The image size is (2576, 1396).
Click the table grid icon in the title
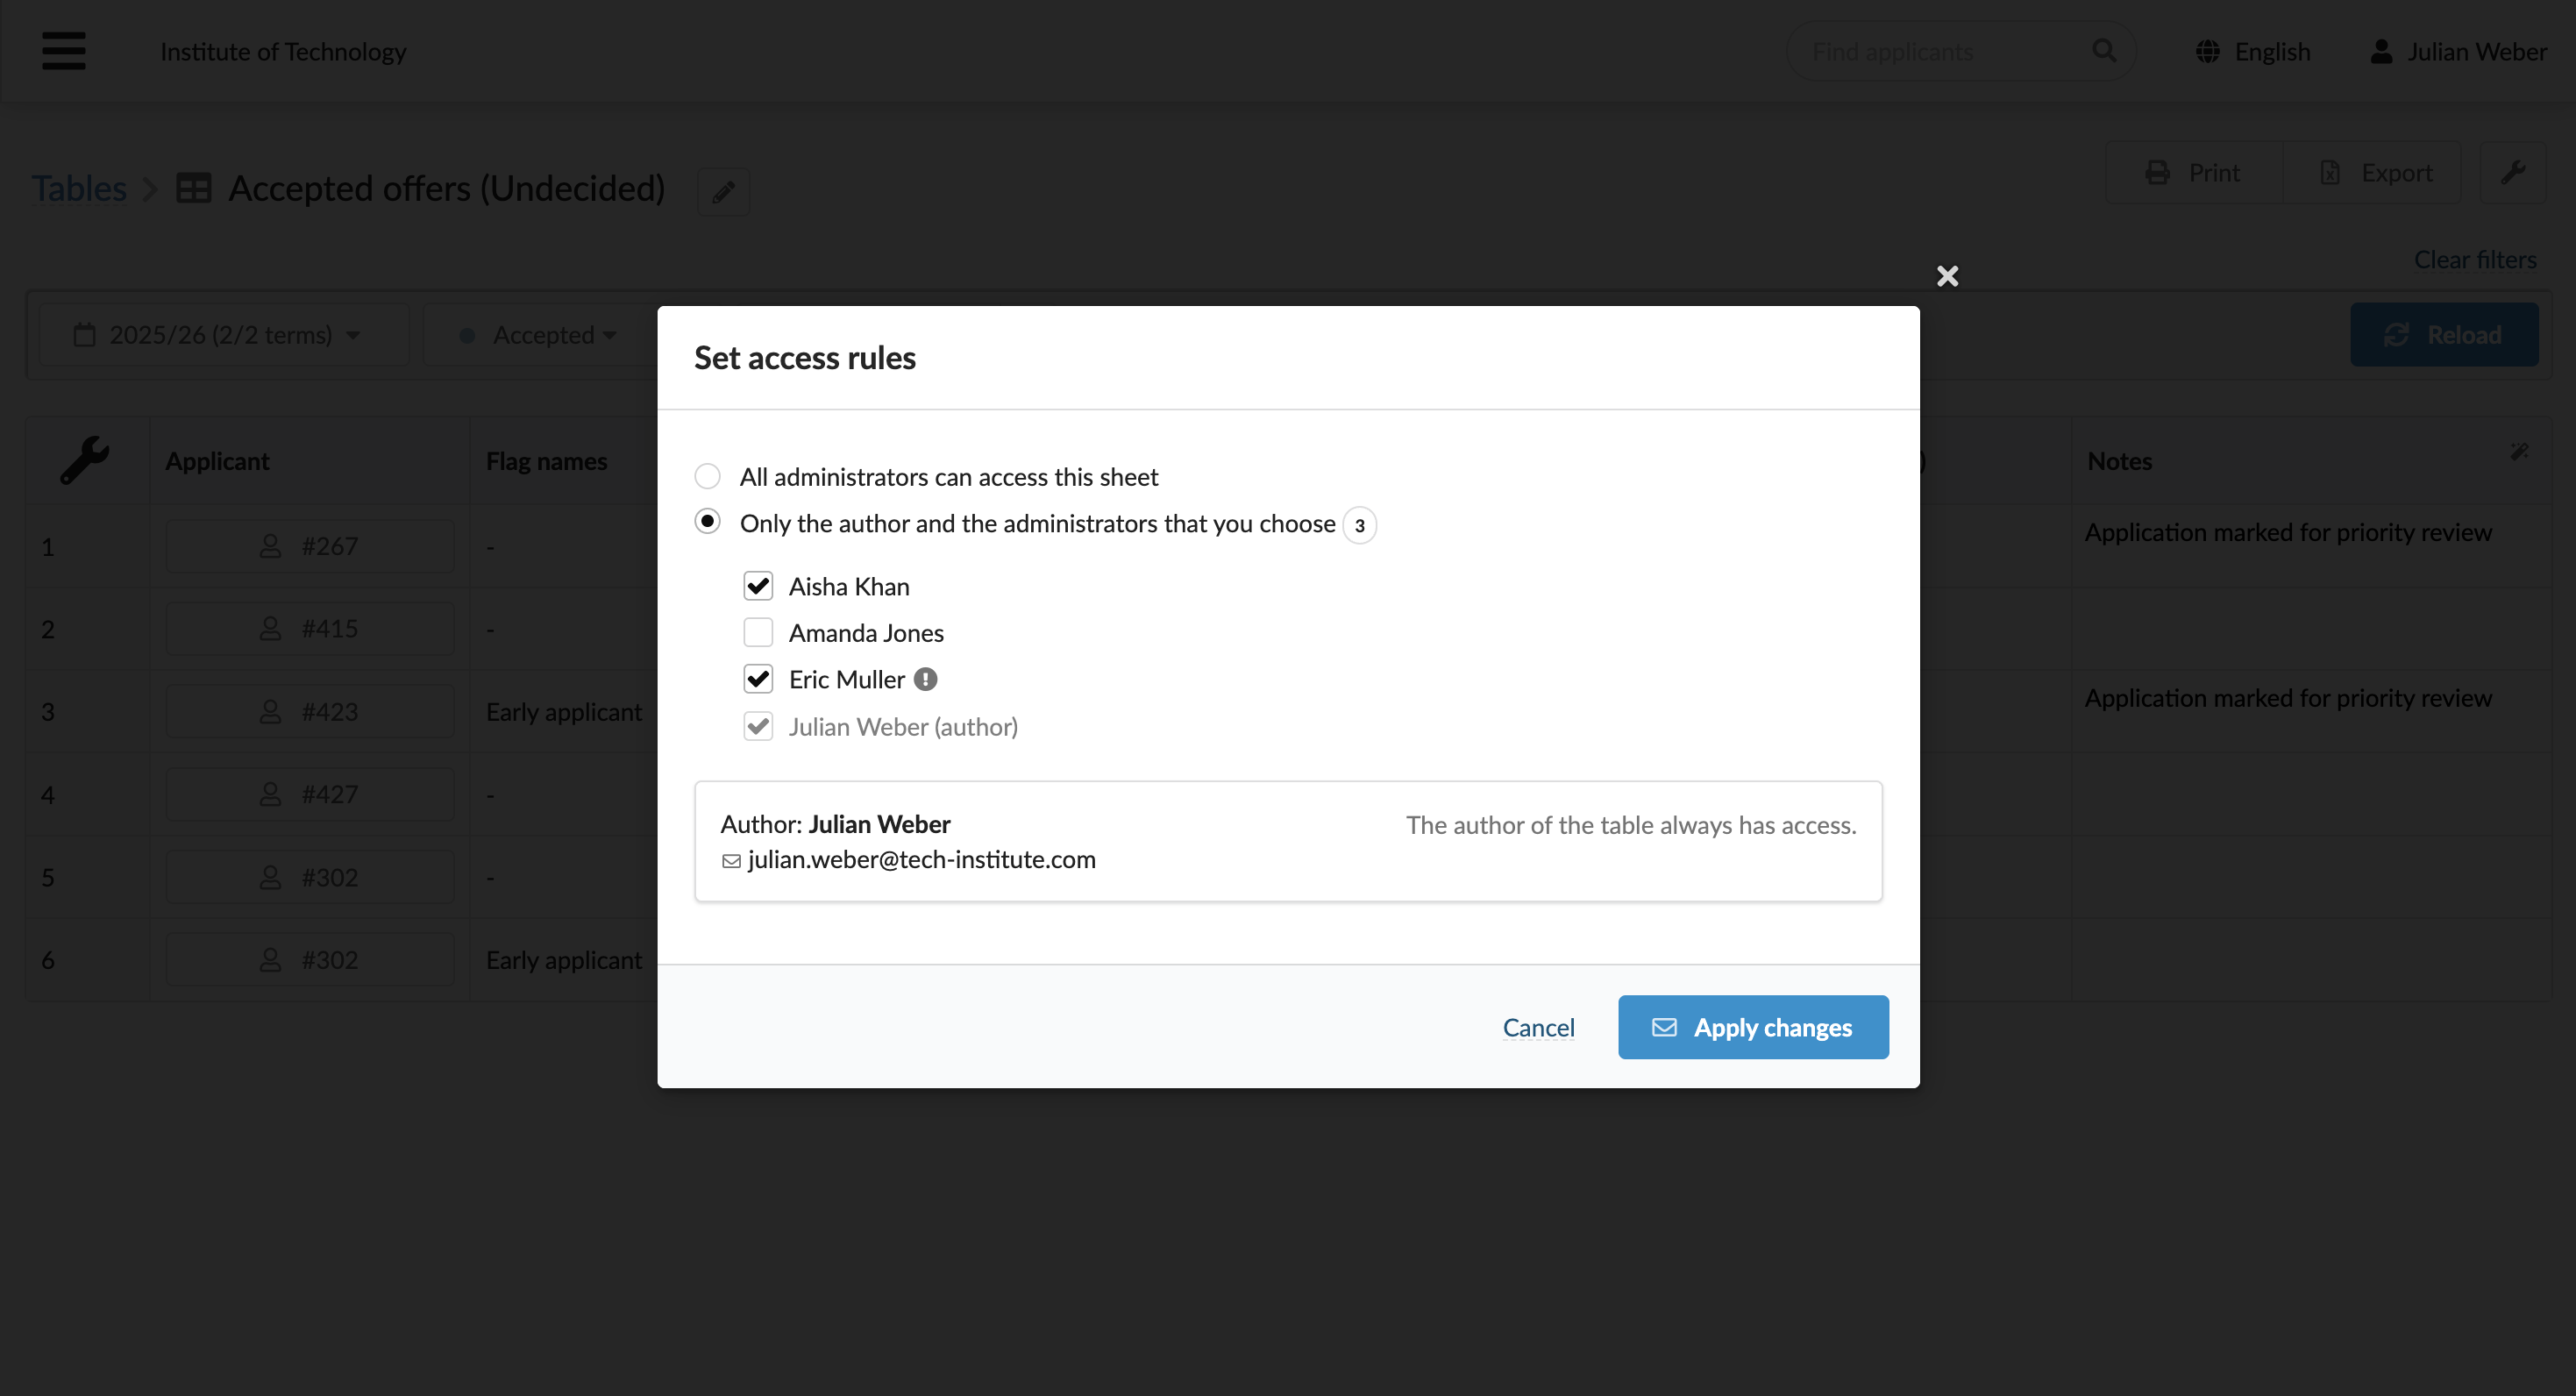coord(193,188)
